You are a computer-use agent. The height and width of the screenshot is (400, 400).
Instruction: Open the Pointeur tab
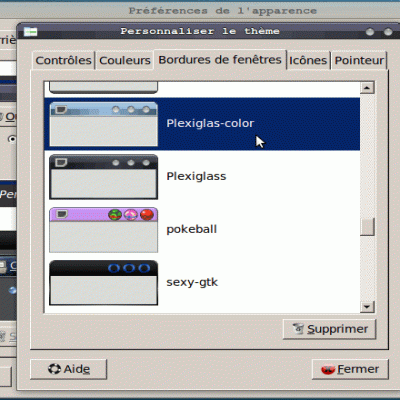359,60
